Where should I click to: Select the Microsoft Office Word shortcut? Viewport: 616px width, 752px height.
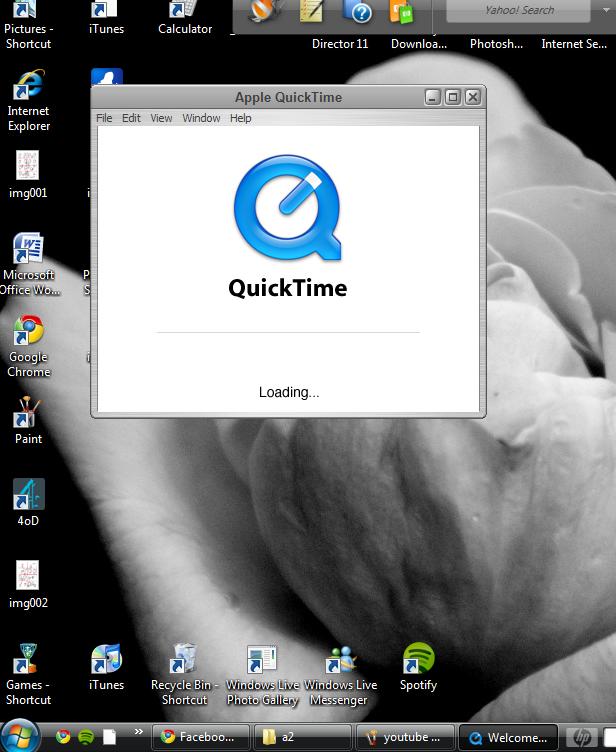pos(29,265)
